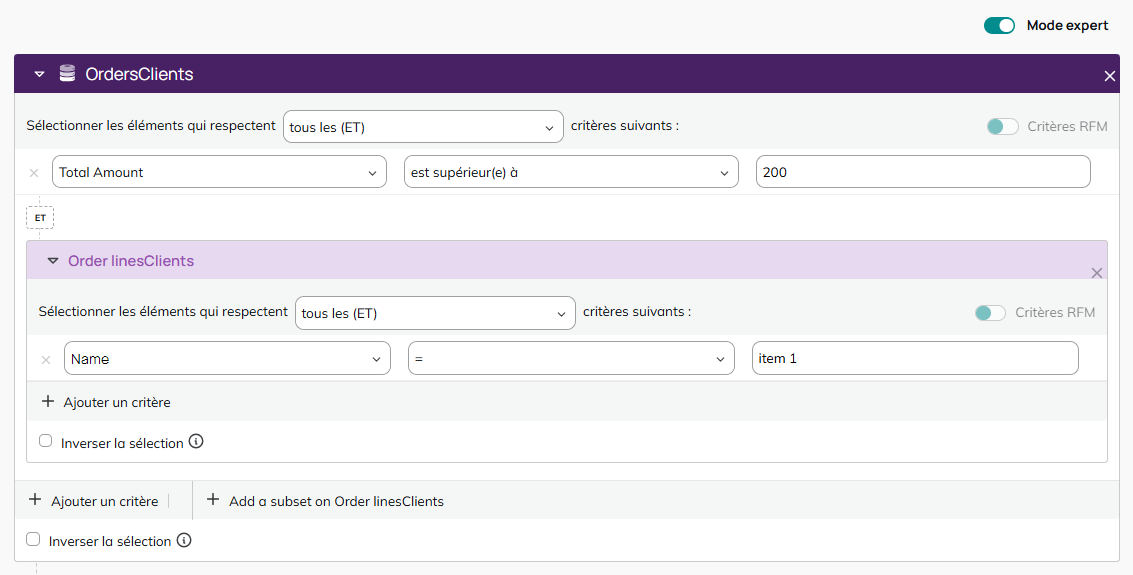Close the OrdersClients block
This screenshot has height=575, width=1133.
click(1110, 76)
